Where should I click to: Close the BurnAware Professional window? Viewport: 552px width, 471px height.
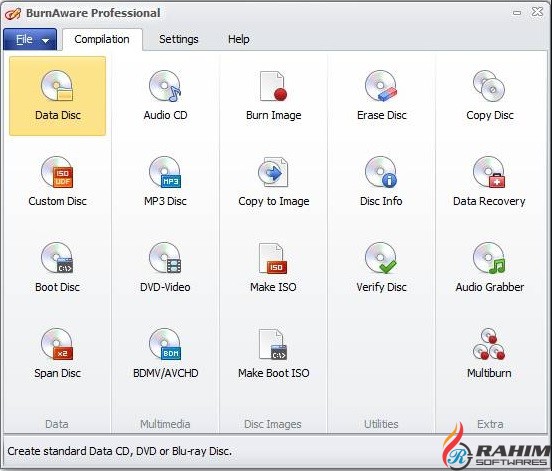(x=537, y=12)
